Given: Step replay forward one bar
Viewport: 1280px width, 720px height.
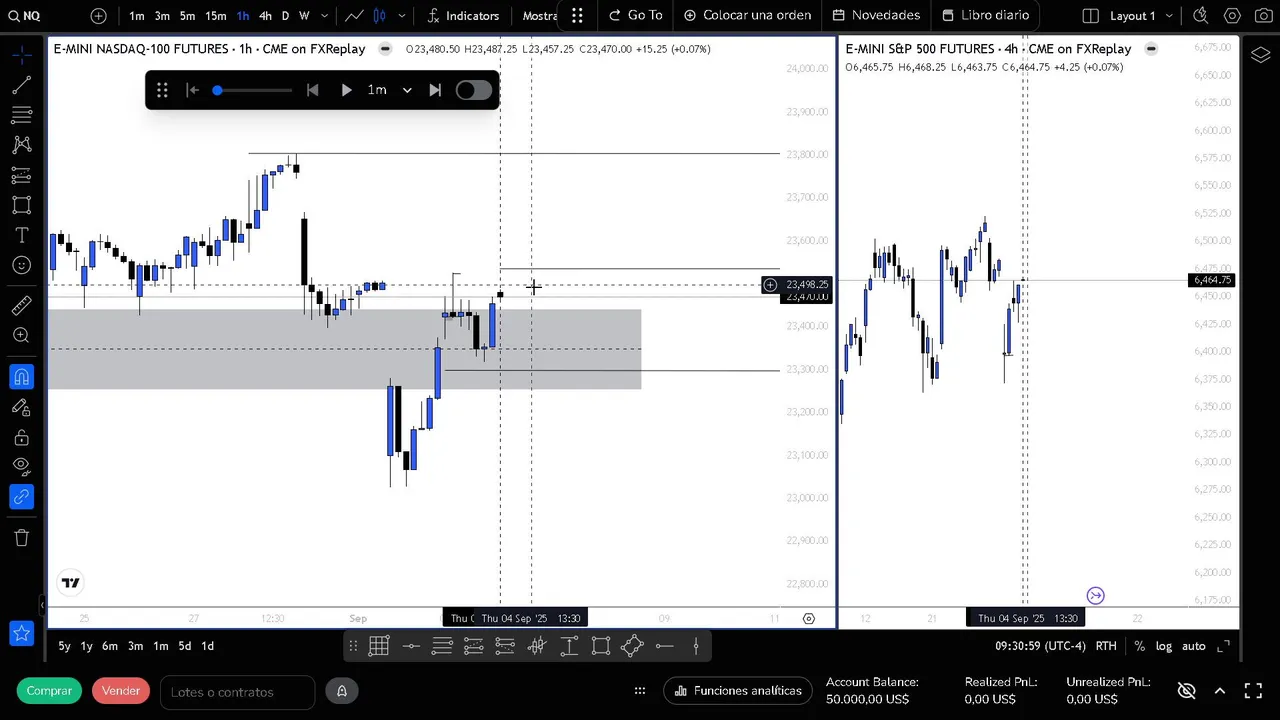Looking at the screenshot, I should click(435, 90).
